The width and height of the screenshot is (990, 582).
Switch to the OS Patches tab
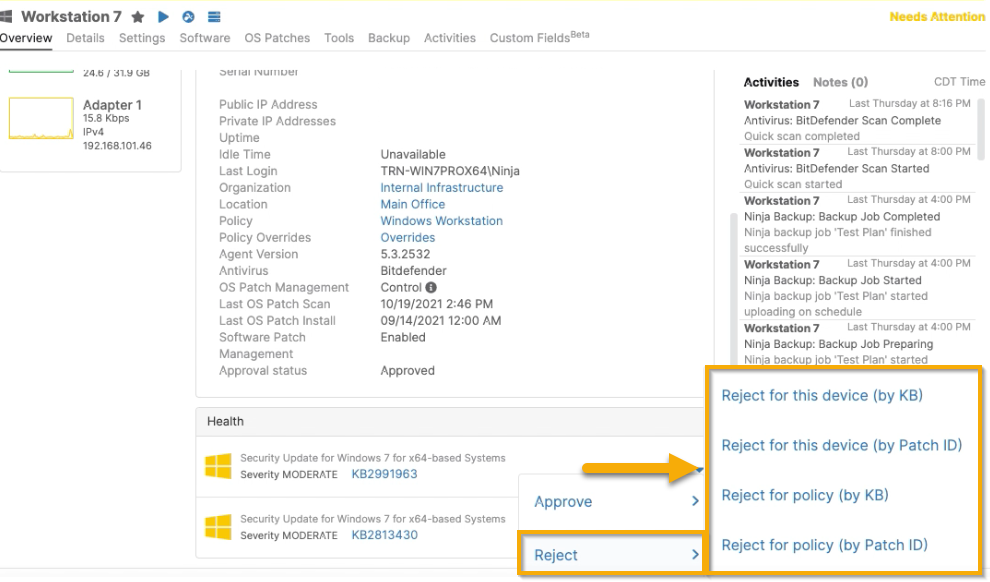277,38
